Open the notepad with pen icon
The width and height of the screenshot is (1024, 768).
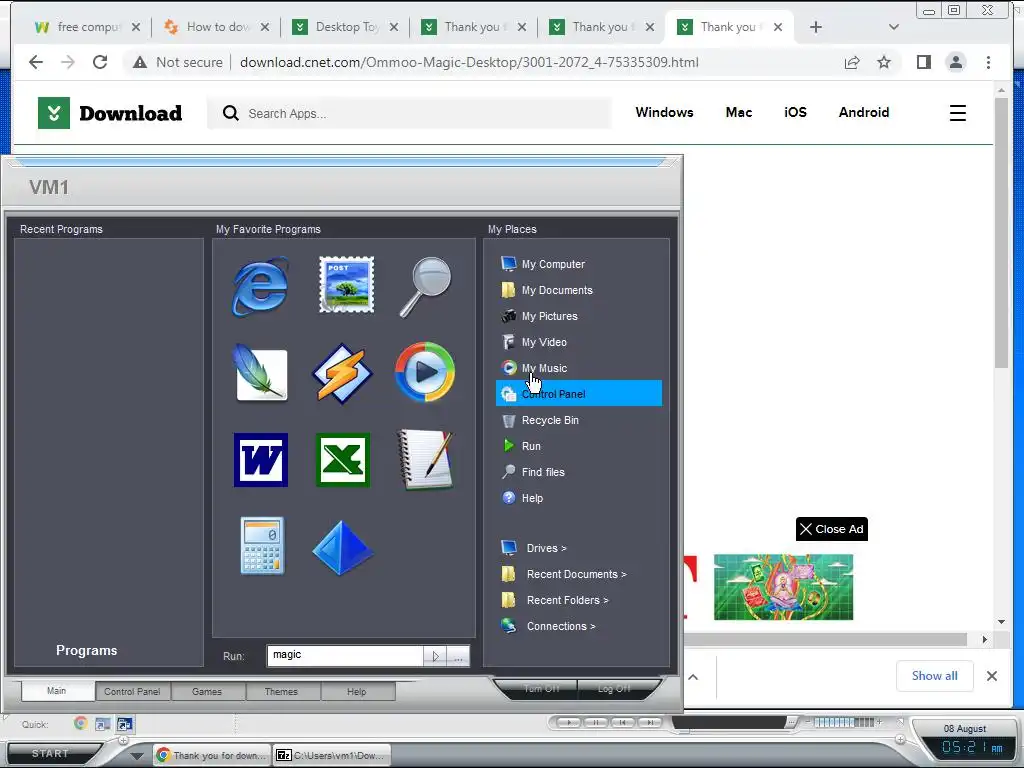(425, 460)
